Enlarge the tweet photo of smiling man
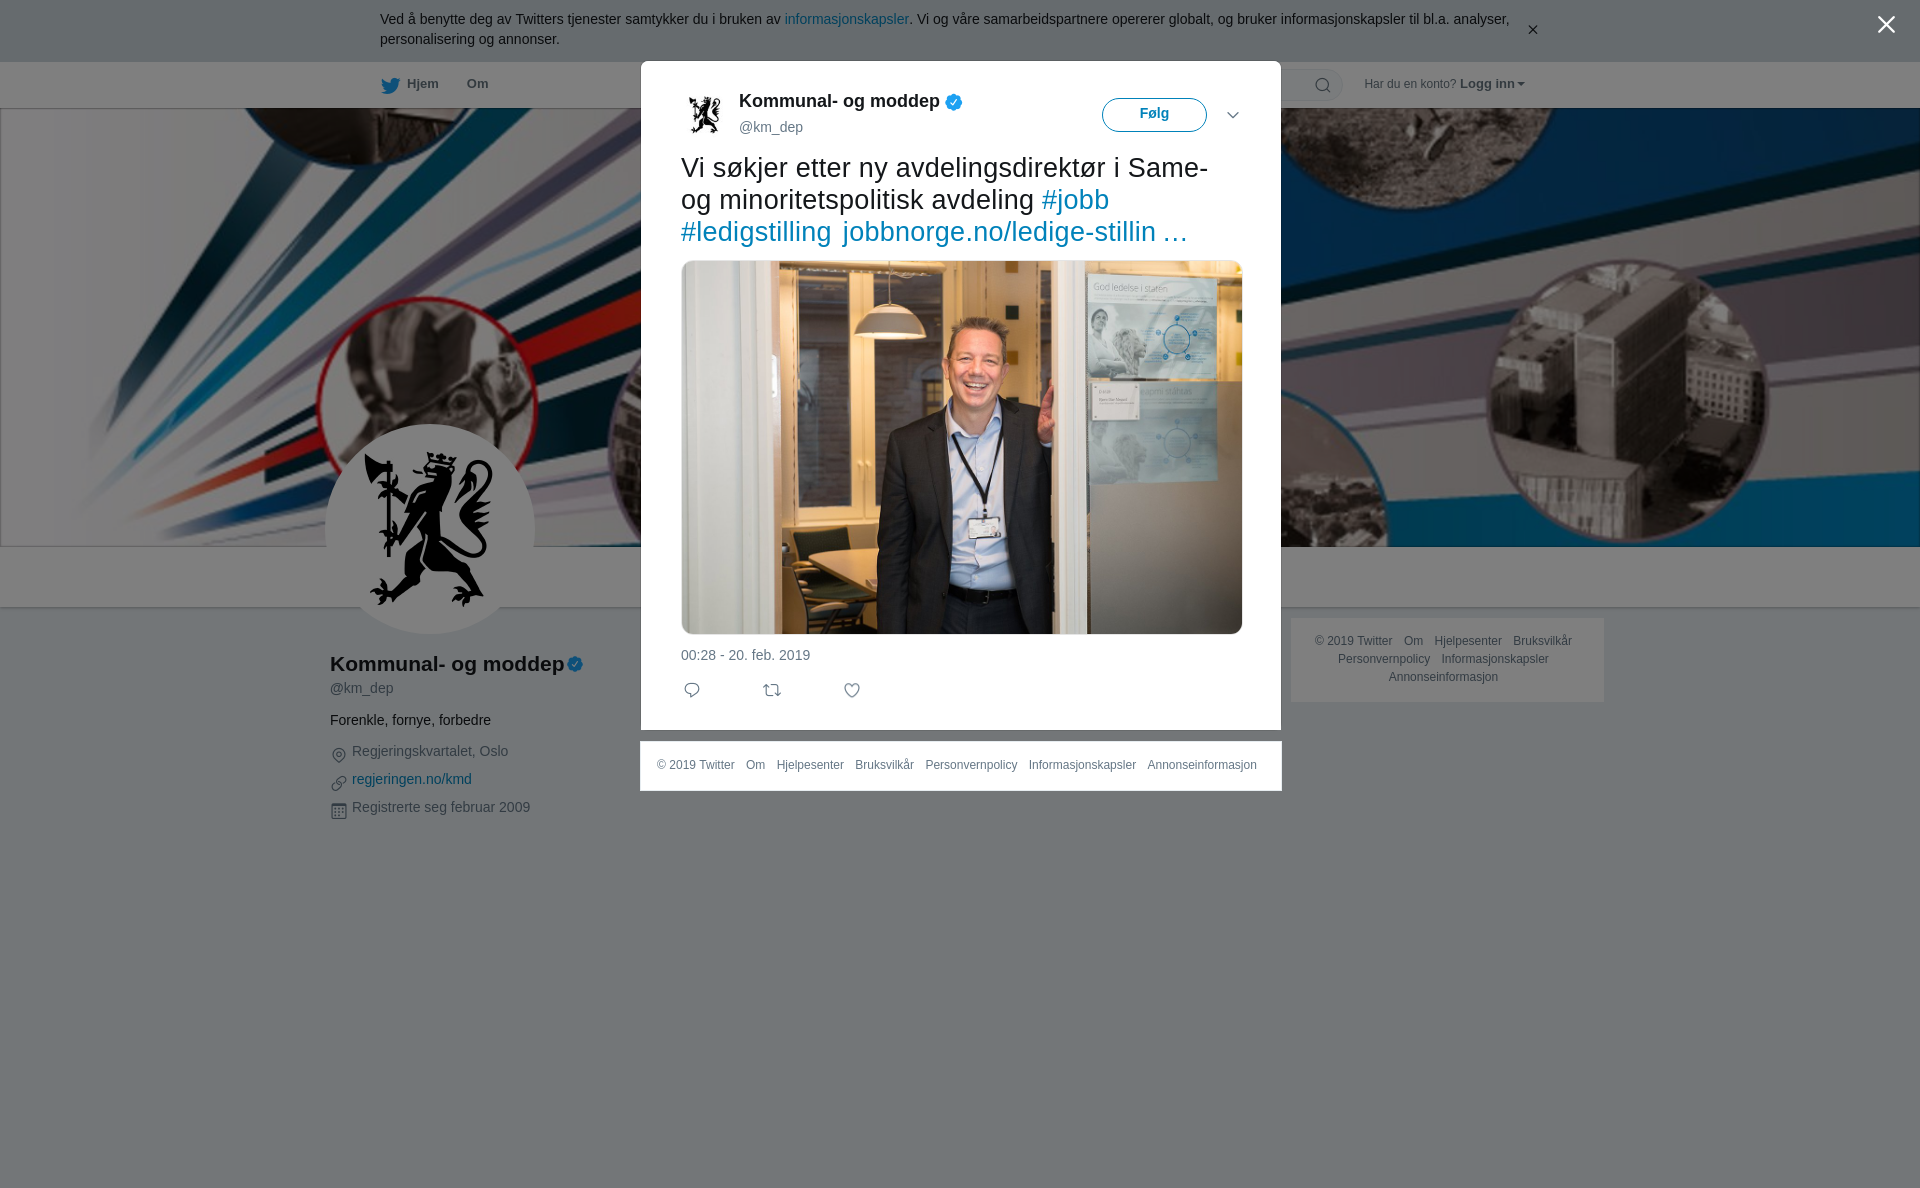This screenshot has width=1920, height=1188. (x=962, y=447)
